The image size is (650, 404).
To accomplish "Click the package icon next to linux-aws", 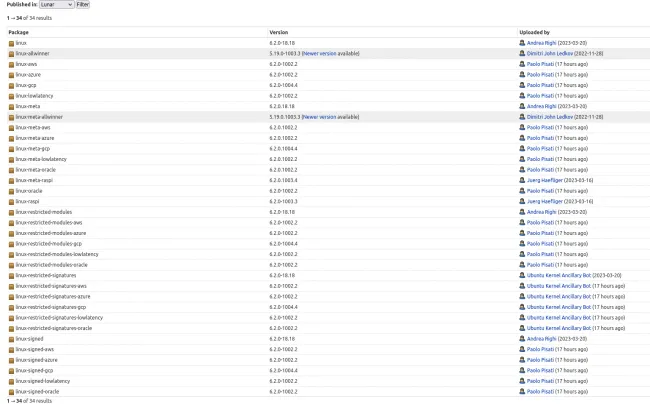I will click(x=12, y=64).
